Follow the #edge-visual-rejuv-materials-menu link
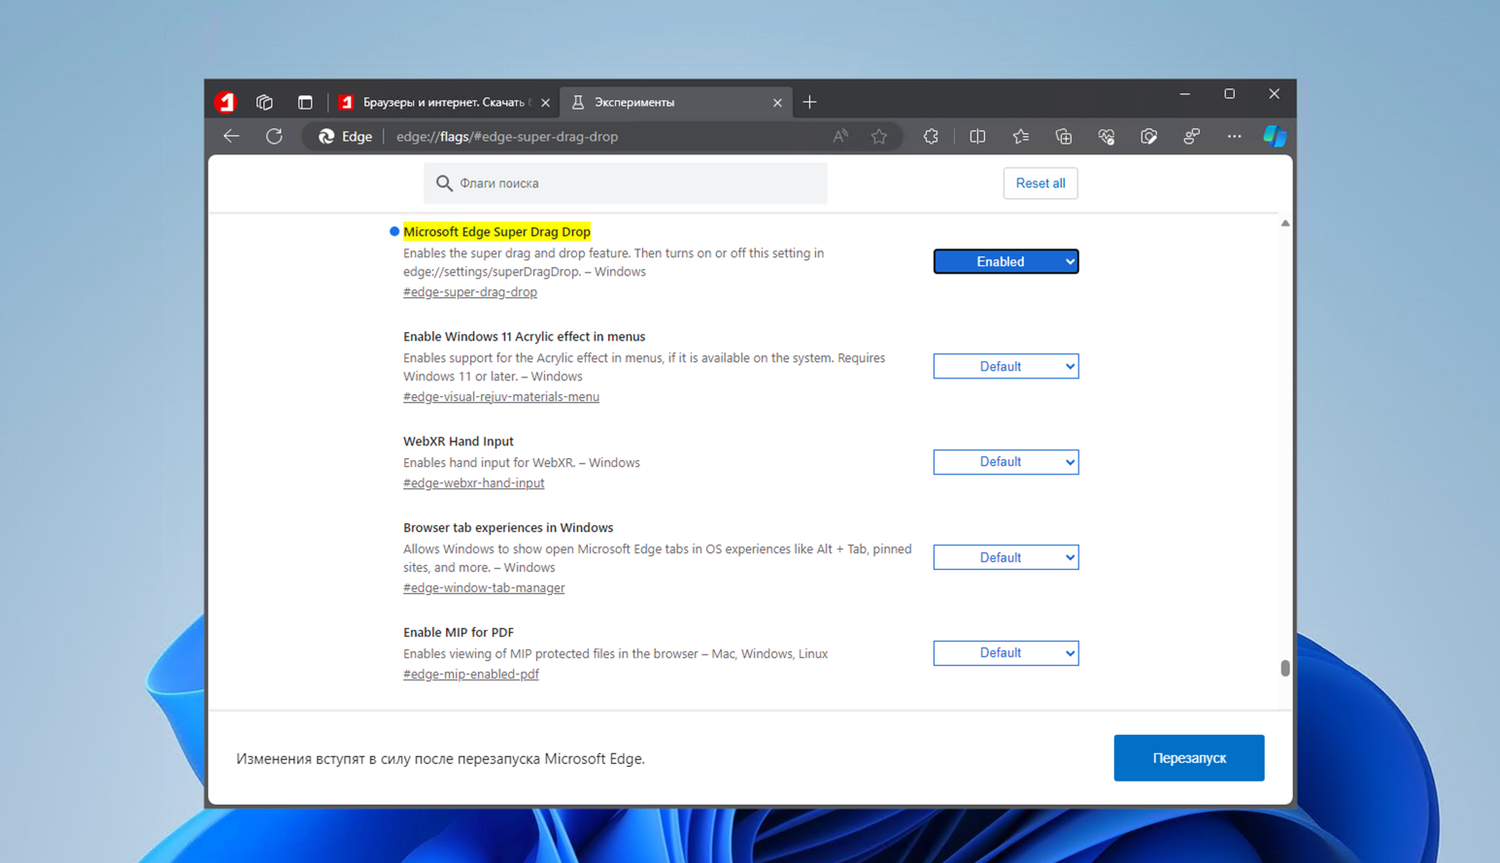This screenshot has width=1500, height=863. [501, 397]
